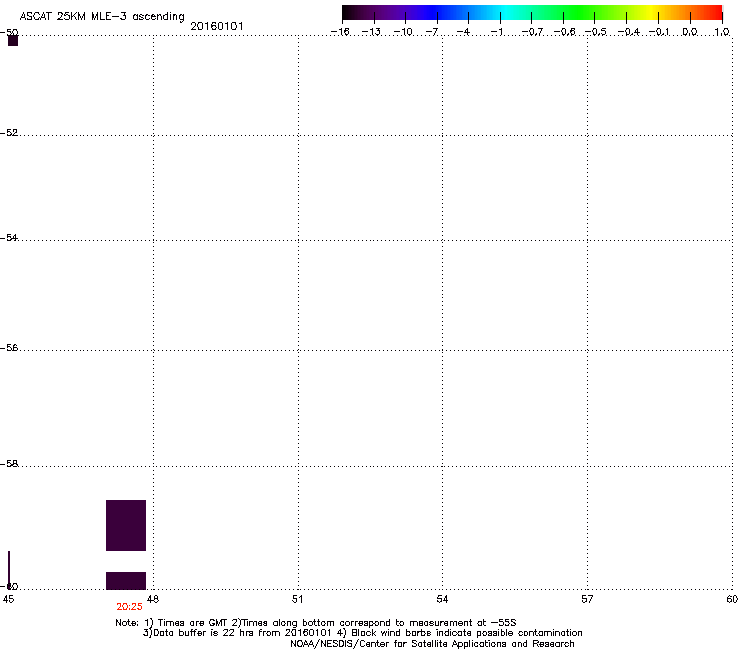Click the 0.0 colorbar tick label

[x=690, y=32]
